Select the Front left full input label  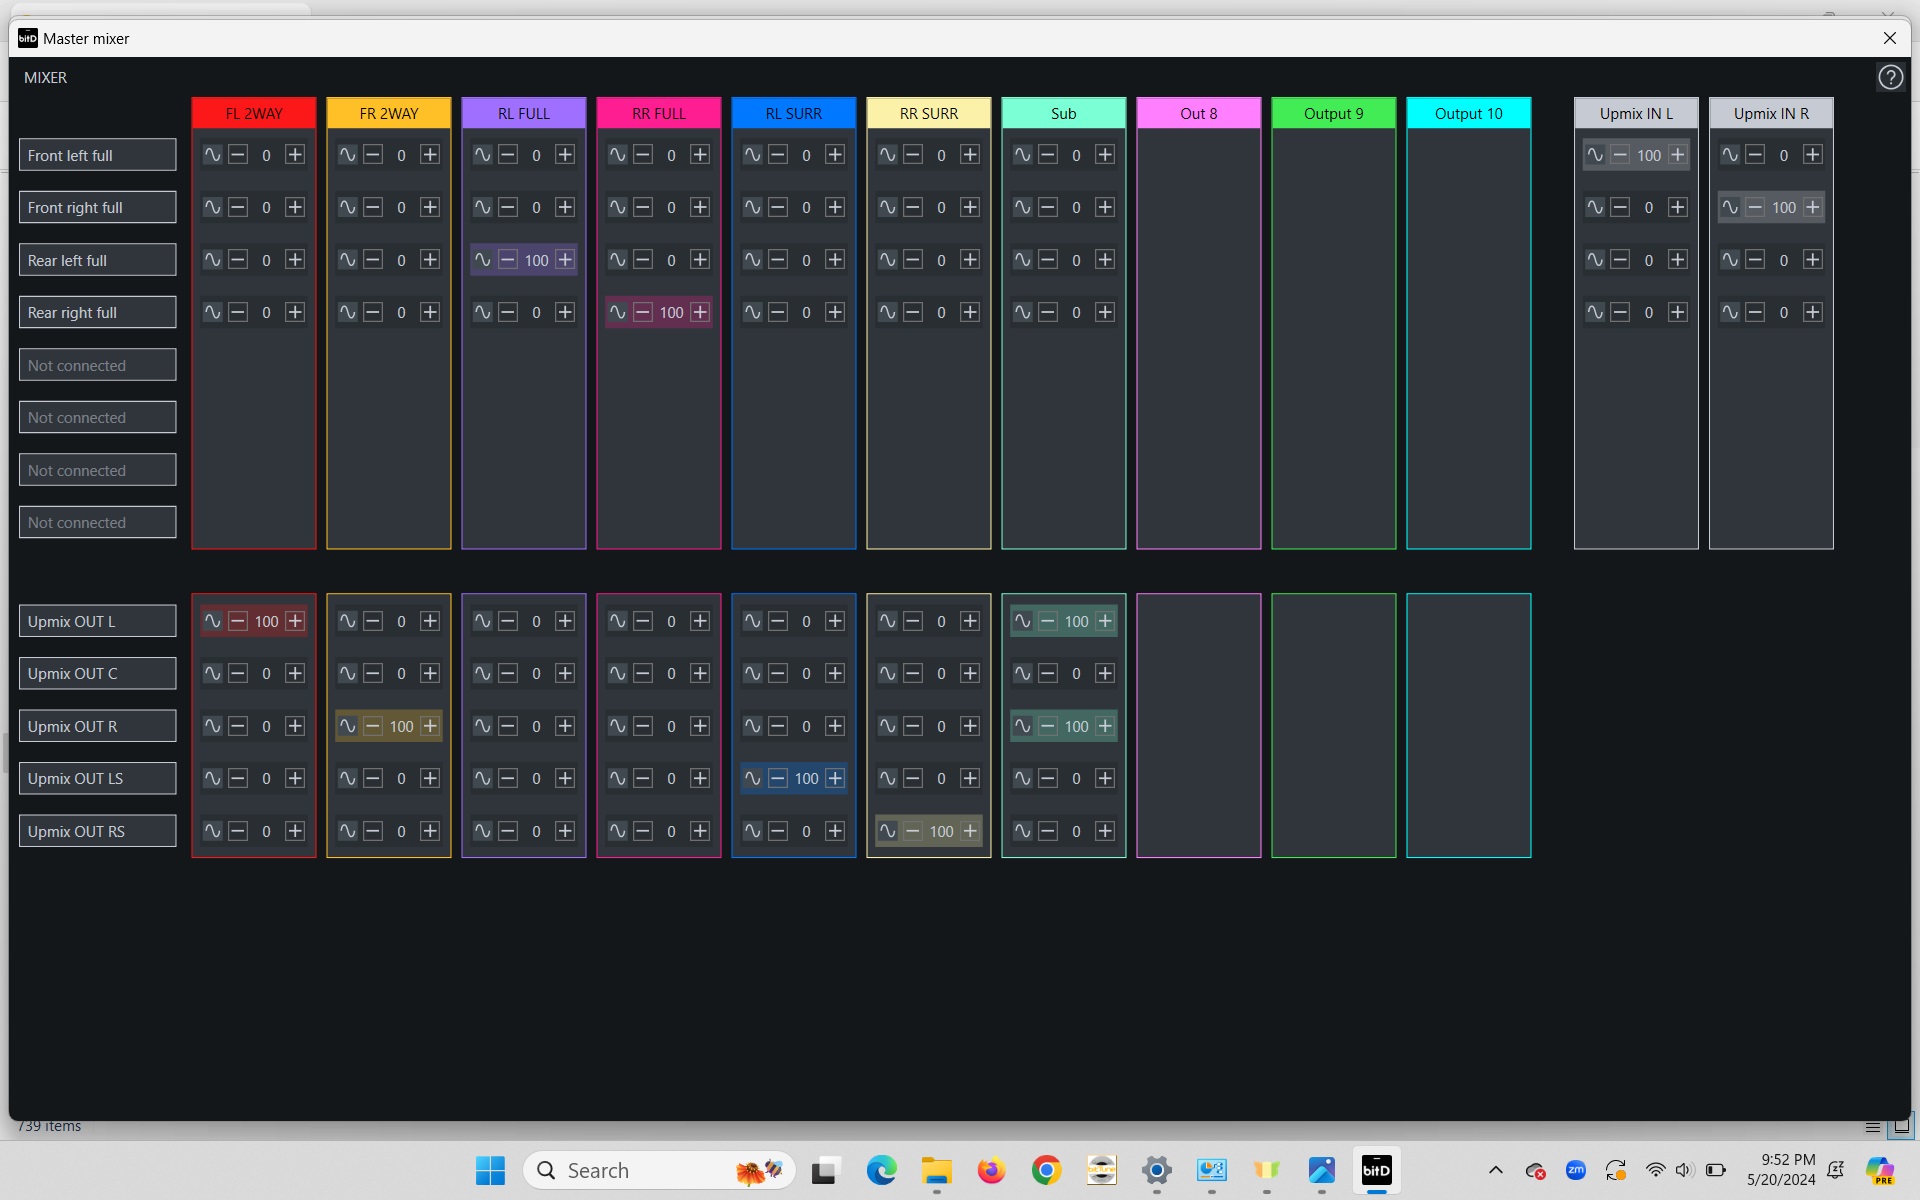click(98, 155)
